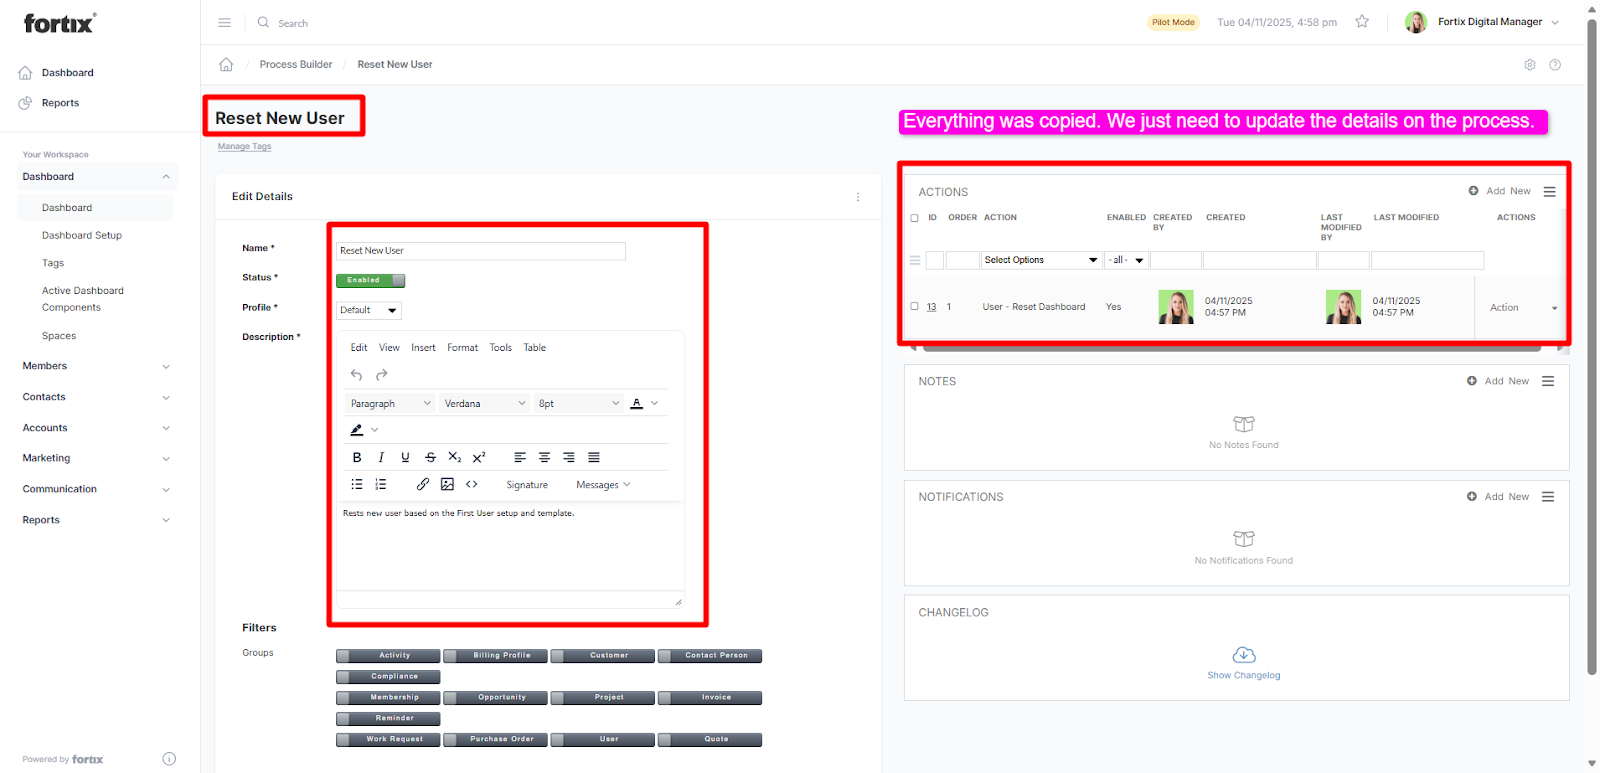The image size is (1600, 773).
Task: Open the Verdana font family dropdown
Action: (x=485, y=403)
